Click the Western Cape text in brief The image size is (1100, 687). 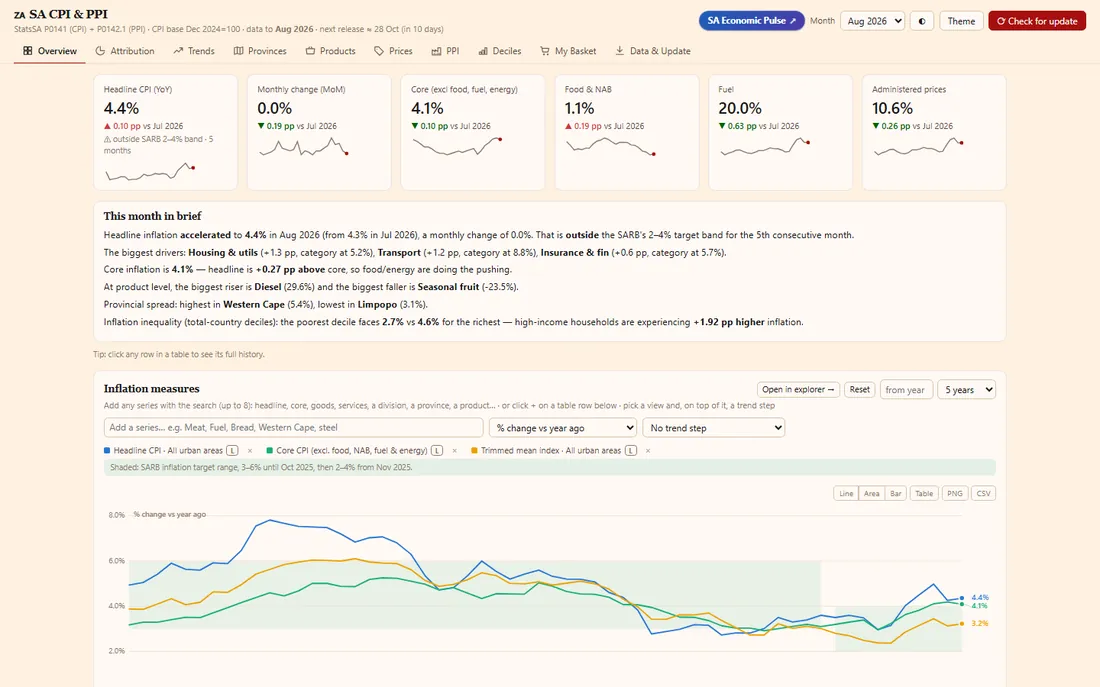254,305
